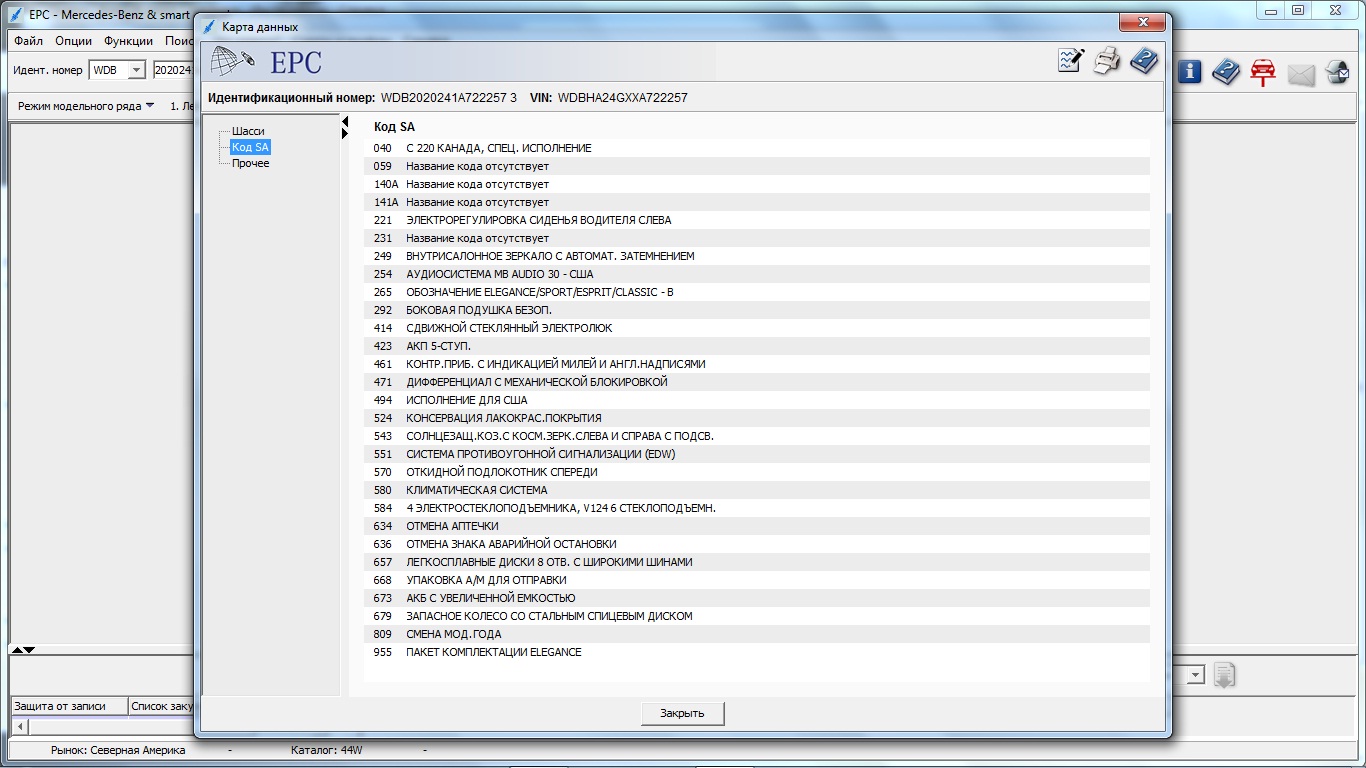Click the Карта данных title bar icon
Screen dimensions: 1366x768
coord(209,27)
